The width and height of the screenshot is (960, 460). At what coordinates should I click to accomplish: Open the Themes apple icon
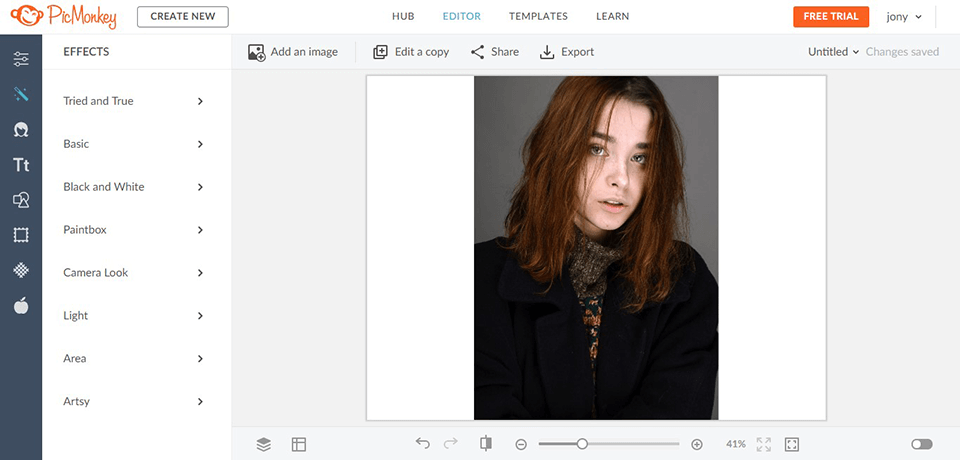(x=21, y=306)
